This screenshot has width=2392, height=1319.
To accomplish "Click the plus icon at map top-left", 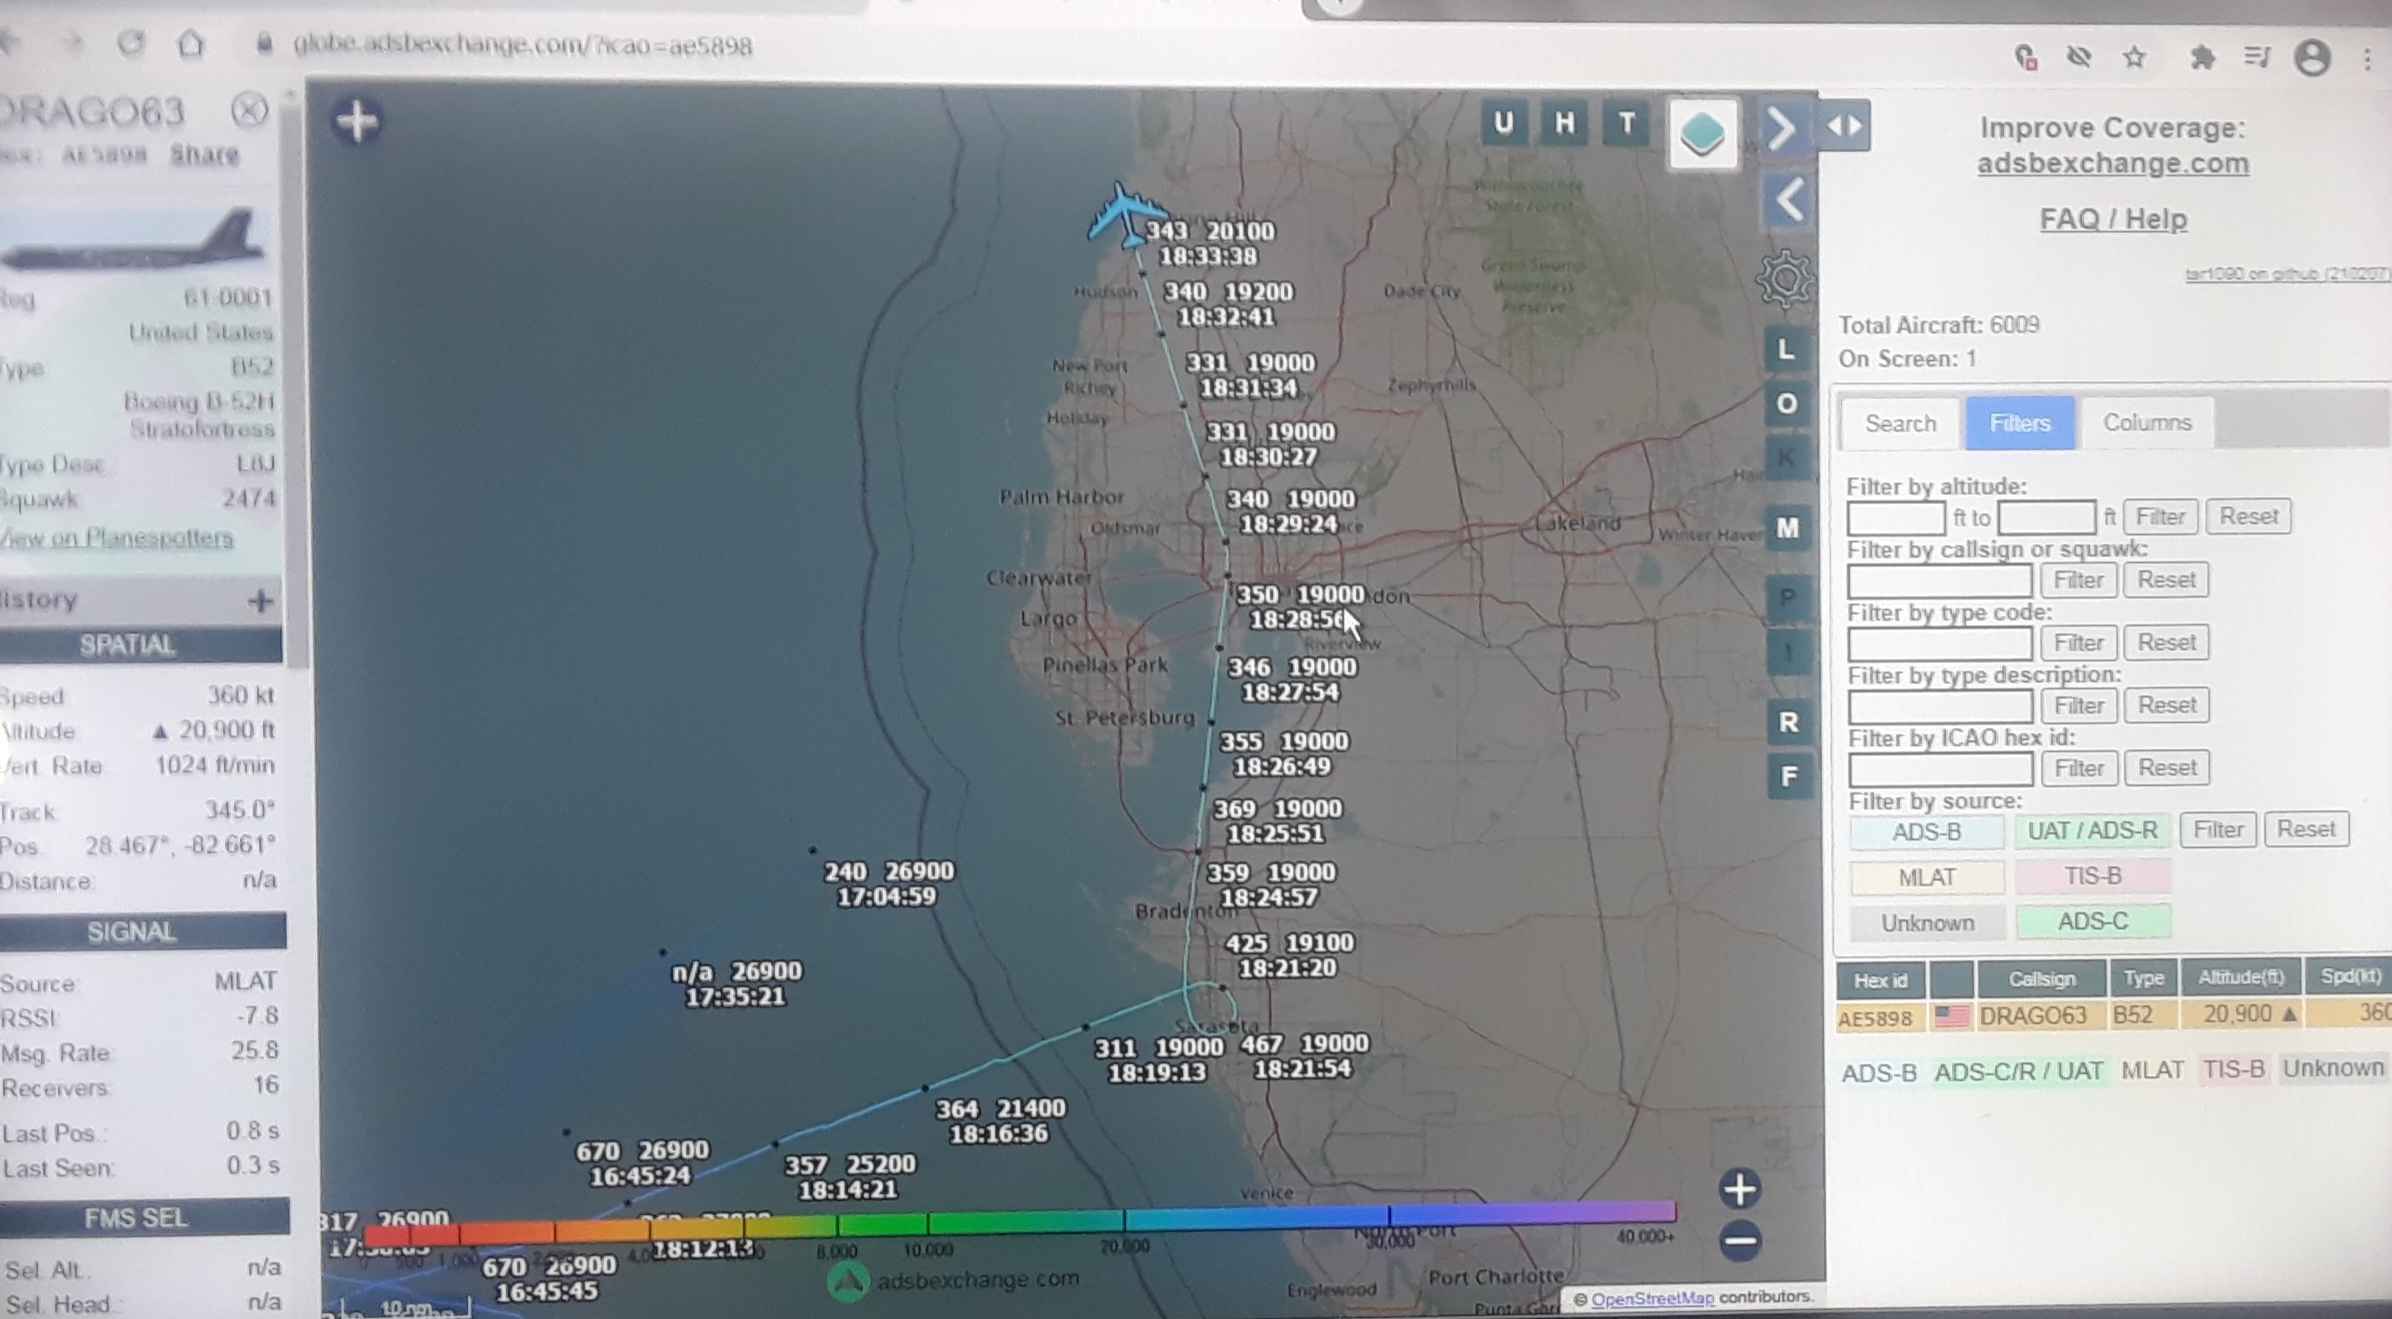I will [x=357, y=121].
